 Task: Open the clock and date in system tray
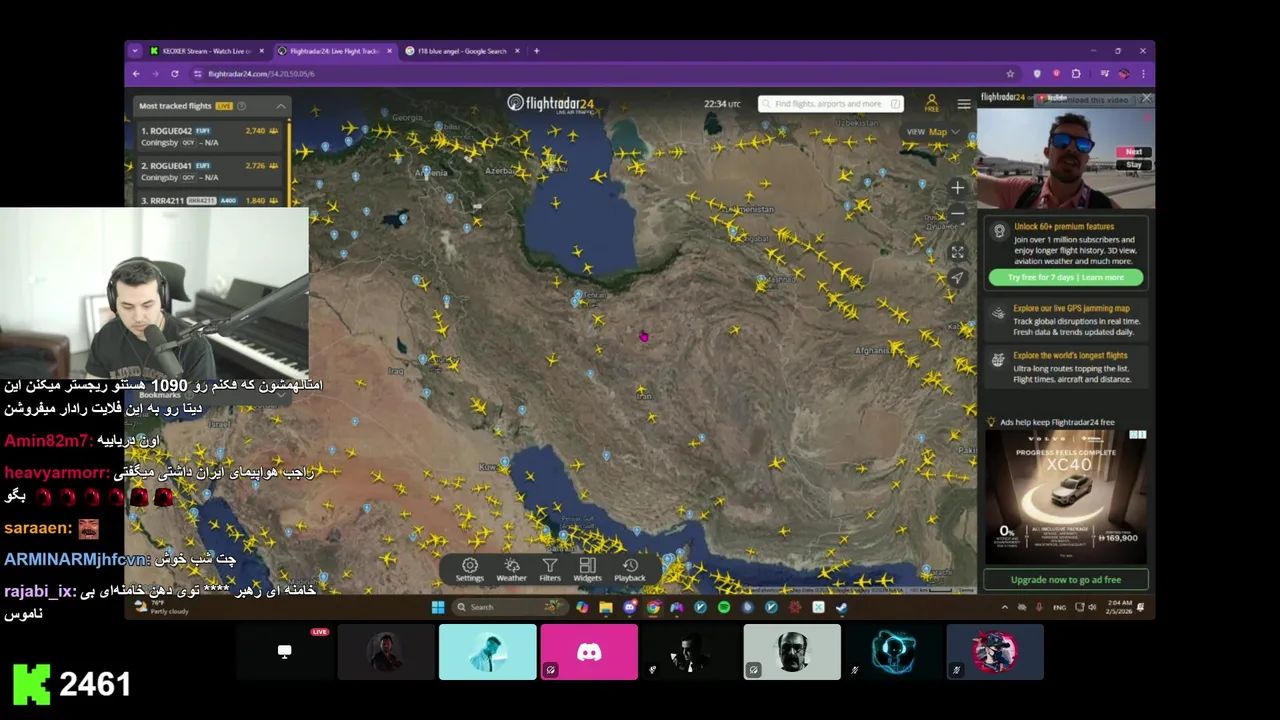coord(1117,607)
